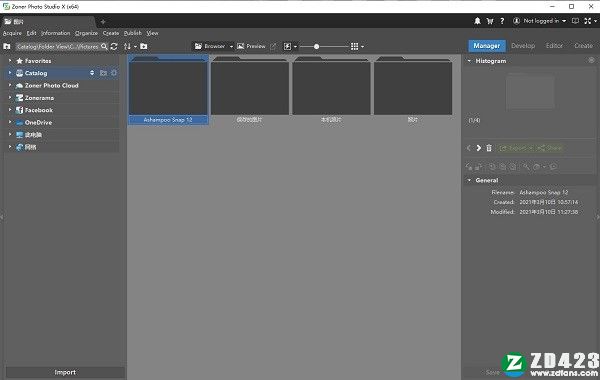This screenshot has height=380, width=600.
Task: Click the right panel collapse arrow
Action: coord(598,217)
